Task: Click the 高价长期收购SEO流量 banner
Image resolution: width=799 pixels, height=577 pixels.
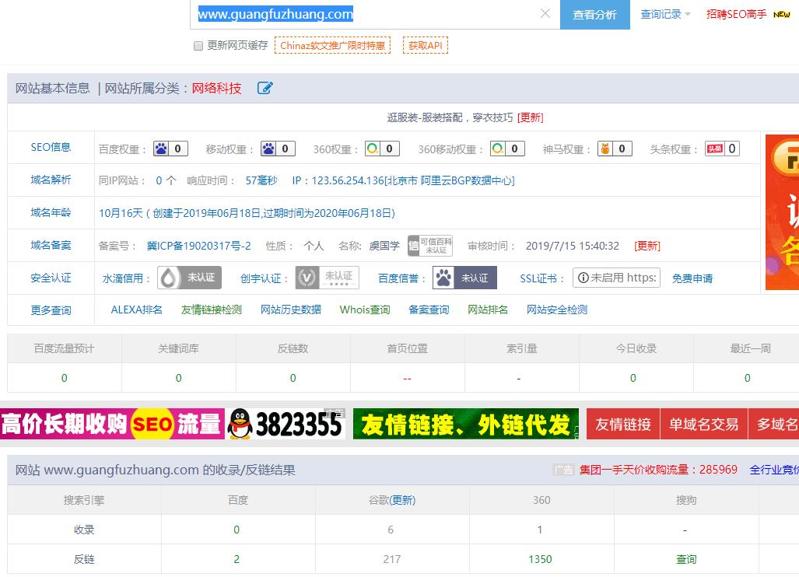Action: (x=112, y=424)
